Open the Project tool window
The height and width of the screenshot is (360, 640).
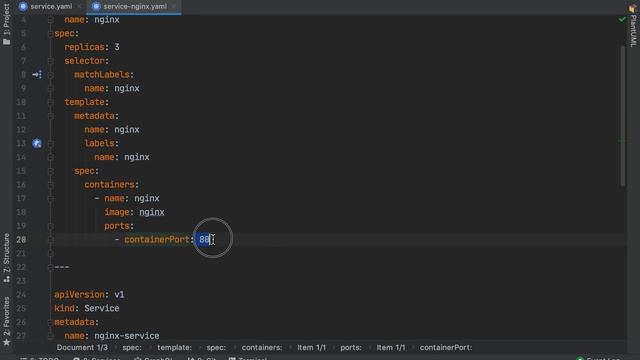pos(6,24)
